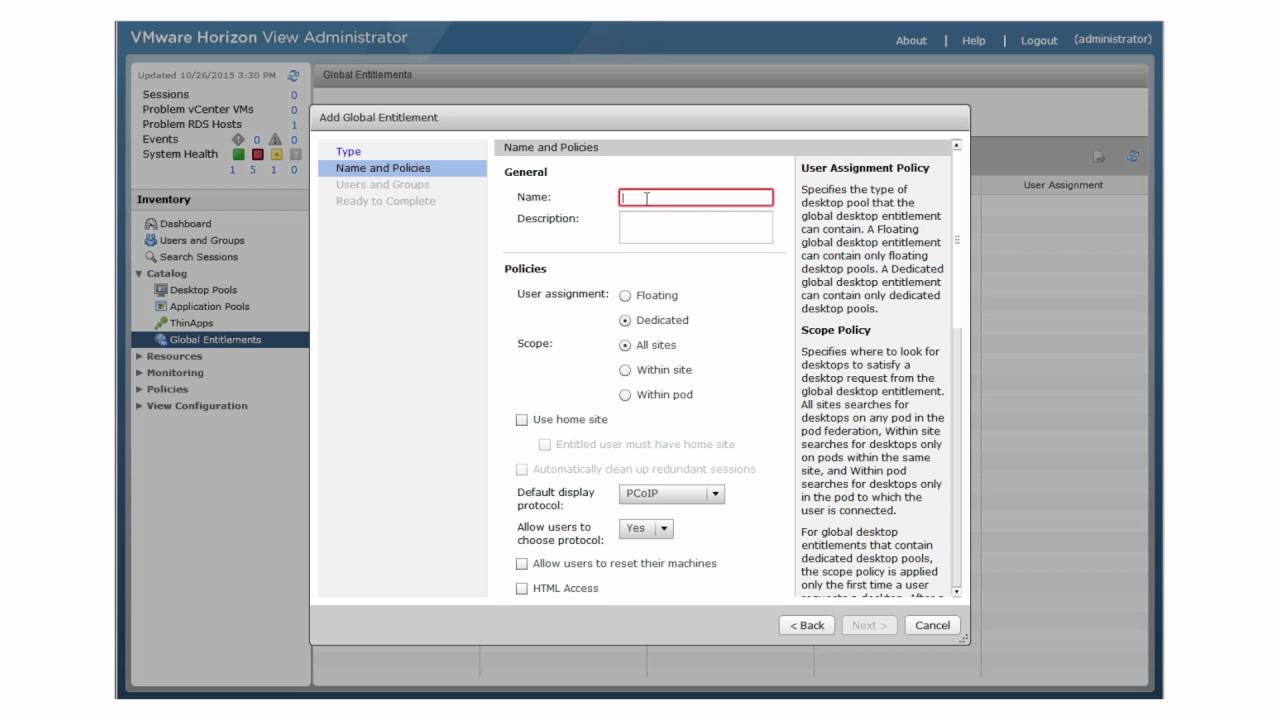Collapse the Catalog tree section
This screenshot has height=720, width=1280.
(x=139, y=274)
